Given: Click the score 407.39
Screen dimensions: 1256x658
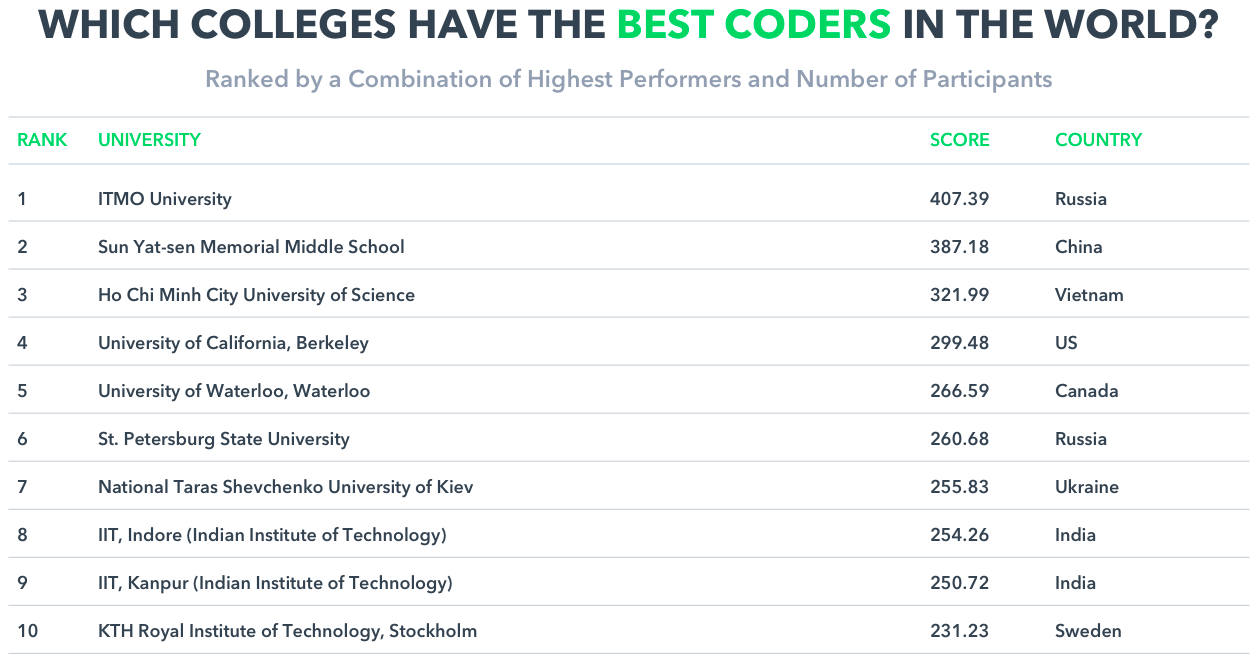Looking at the screenshot, I should pos(959,199).
